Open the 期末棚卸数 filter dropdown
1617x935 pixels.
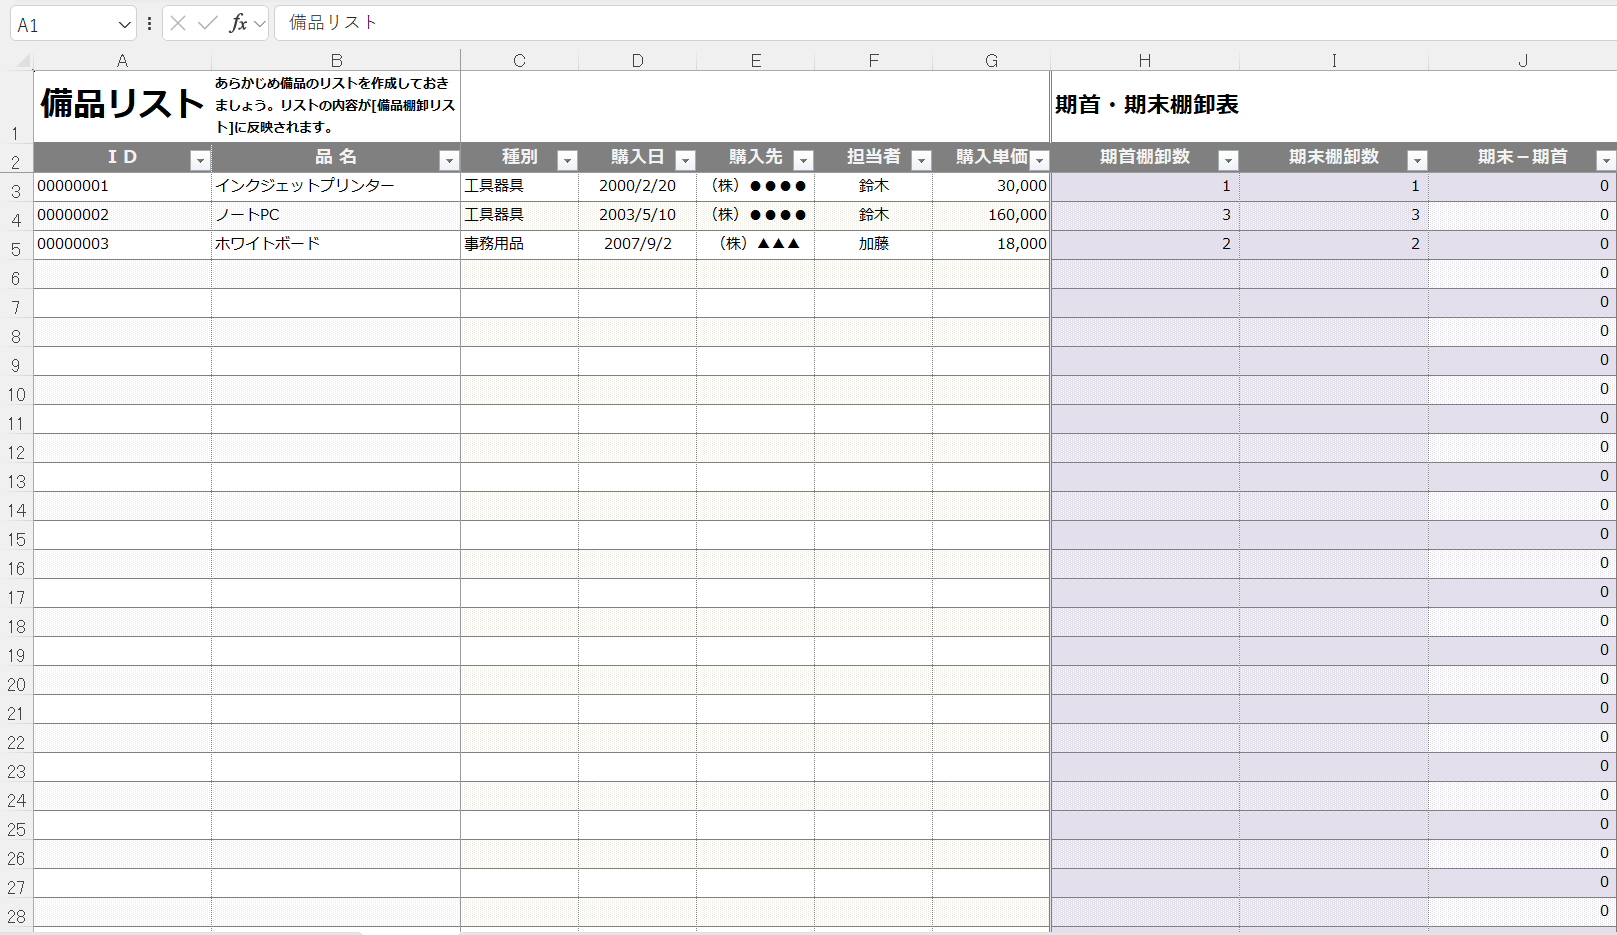[1417, 160]
